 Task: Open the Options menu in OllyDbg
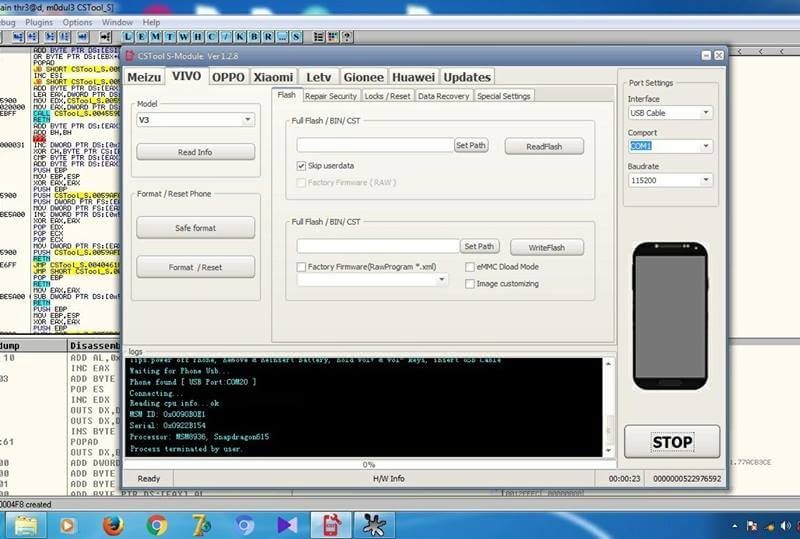[78, 22]
